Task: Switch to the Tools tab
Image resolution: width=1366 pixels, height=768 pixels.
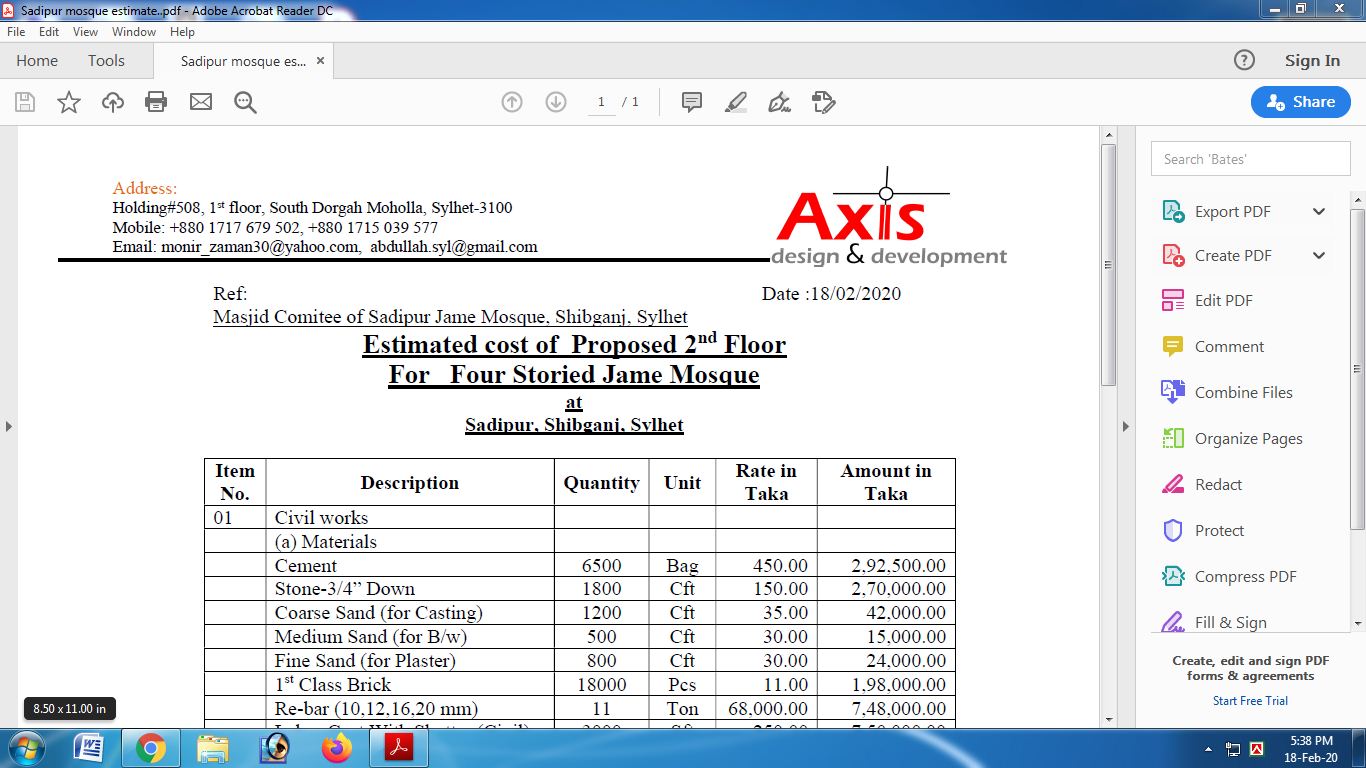Action: coord(106,61)
